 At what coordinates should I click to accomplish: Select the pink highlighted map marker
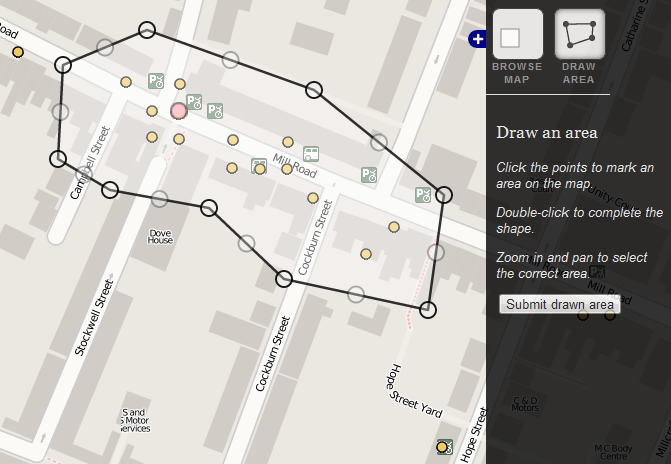(178, 111)
